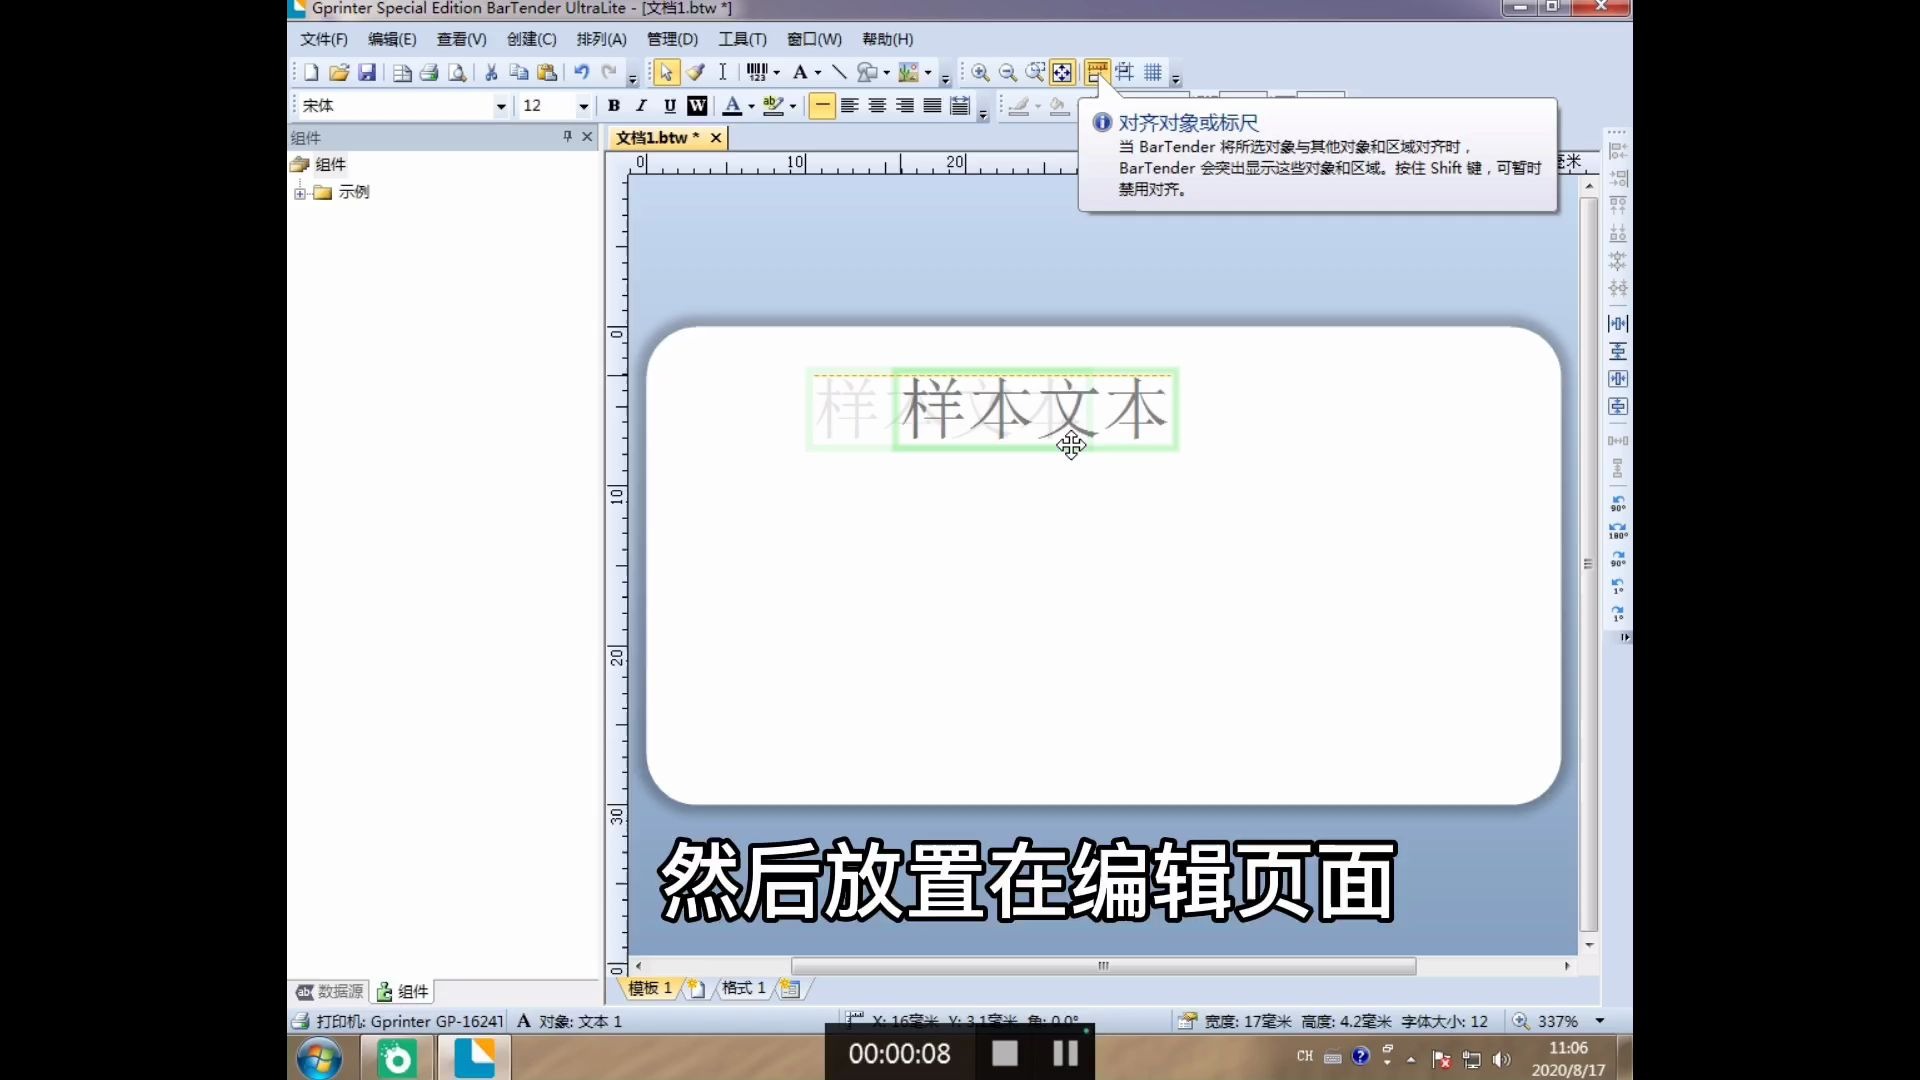
Task: Pause the screen recording
Action: (1066, 1053)
